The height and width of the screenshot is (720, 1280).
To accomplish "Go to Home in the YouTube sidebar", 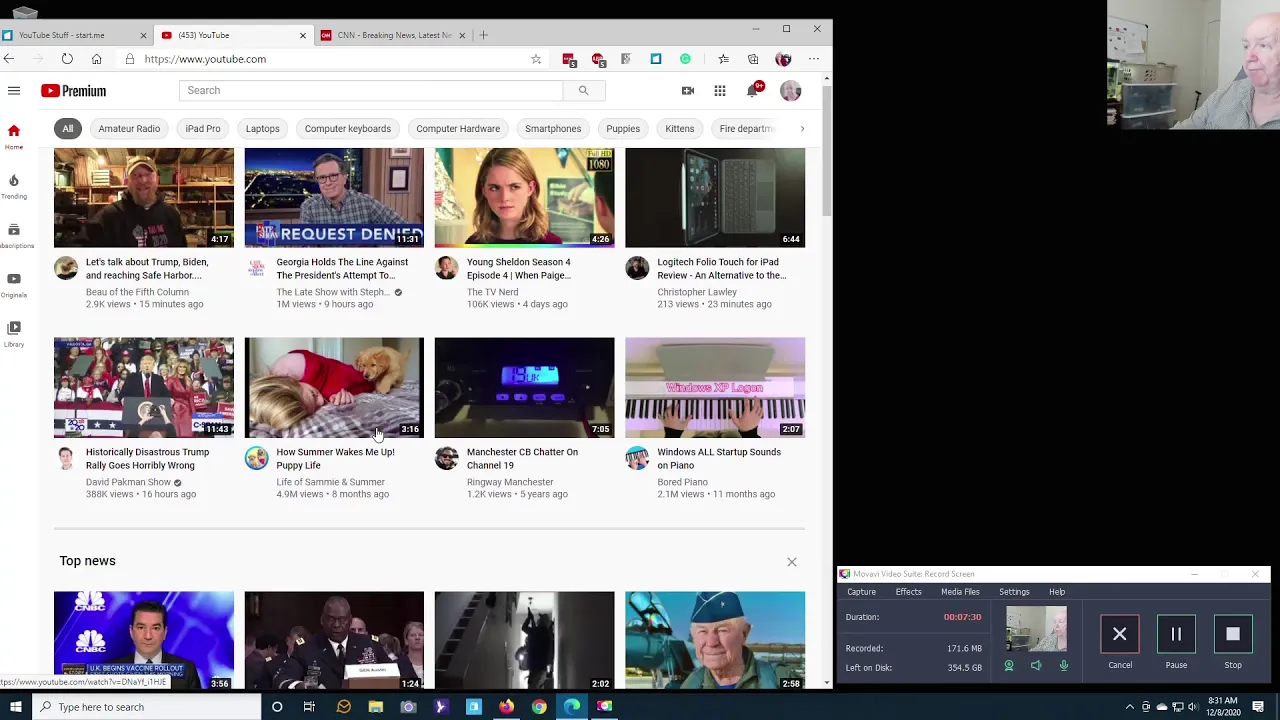I will 14,137.
